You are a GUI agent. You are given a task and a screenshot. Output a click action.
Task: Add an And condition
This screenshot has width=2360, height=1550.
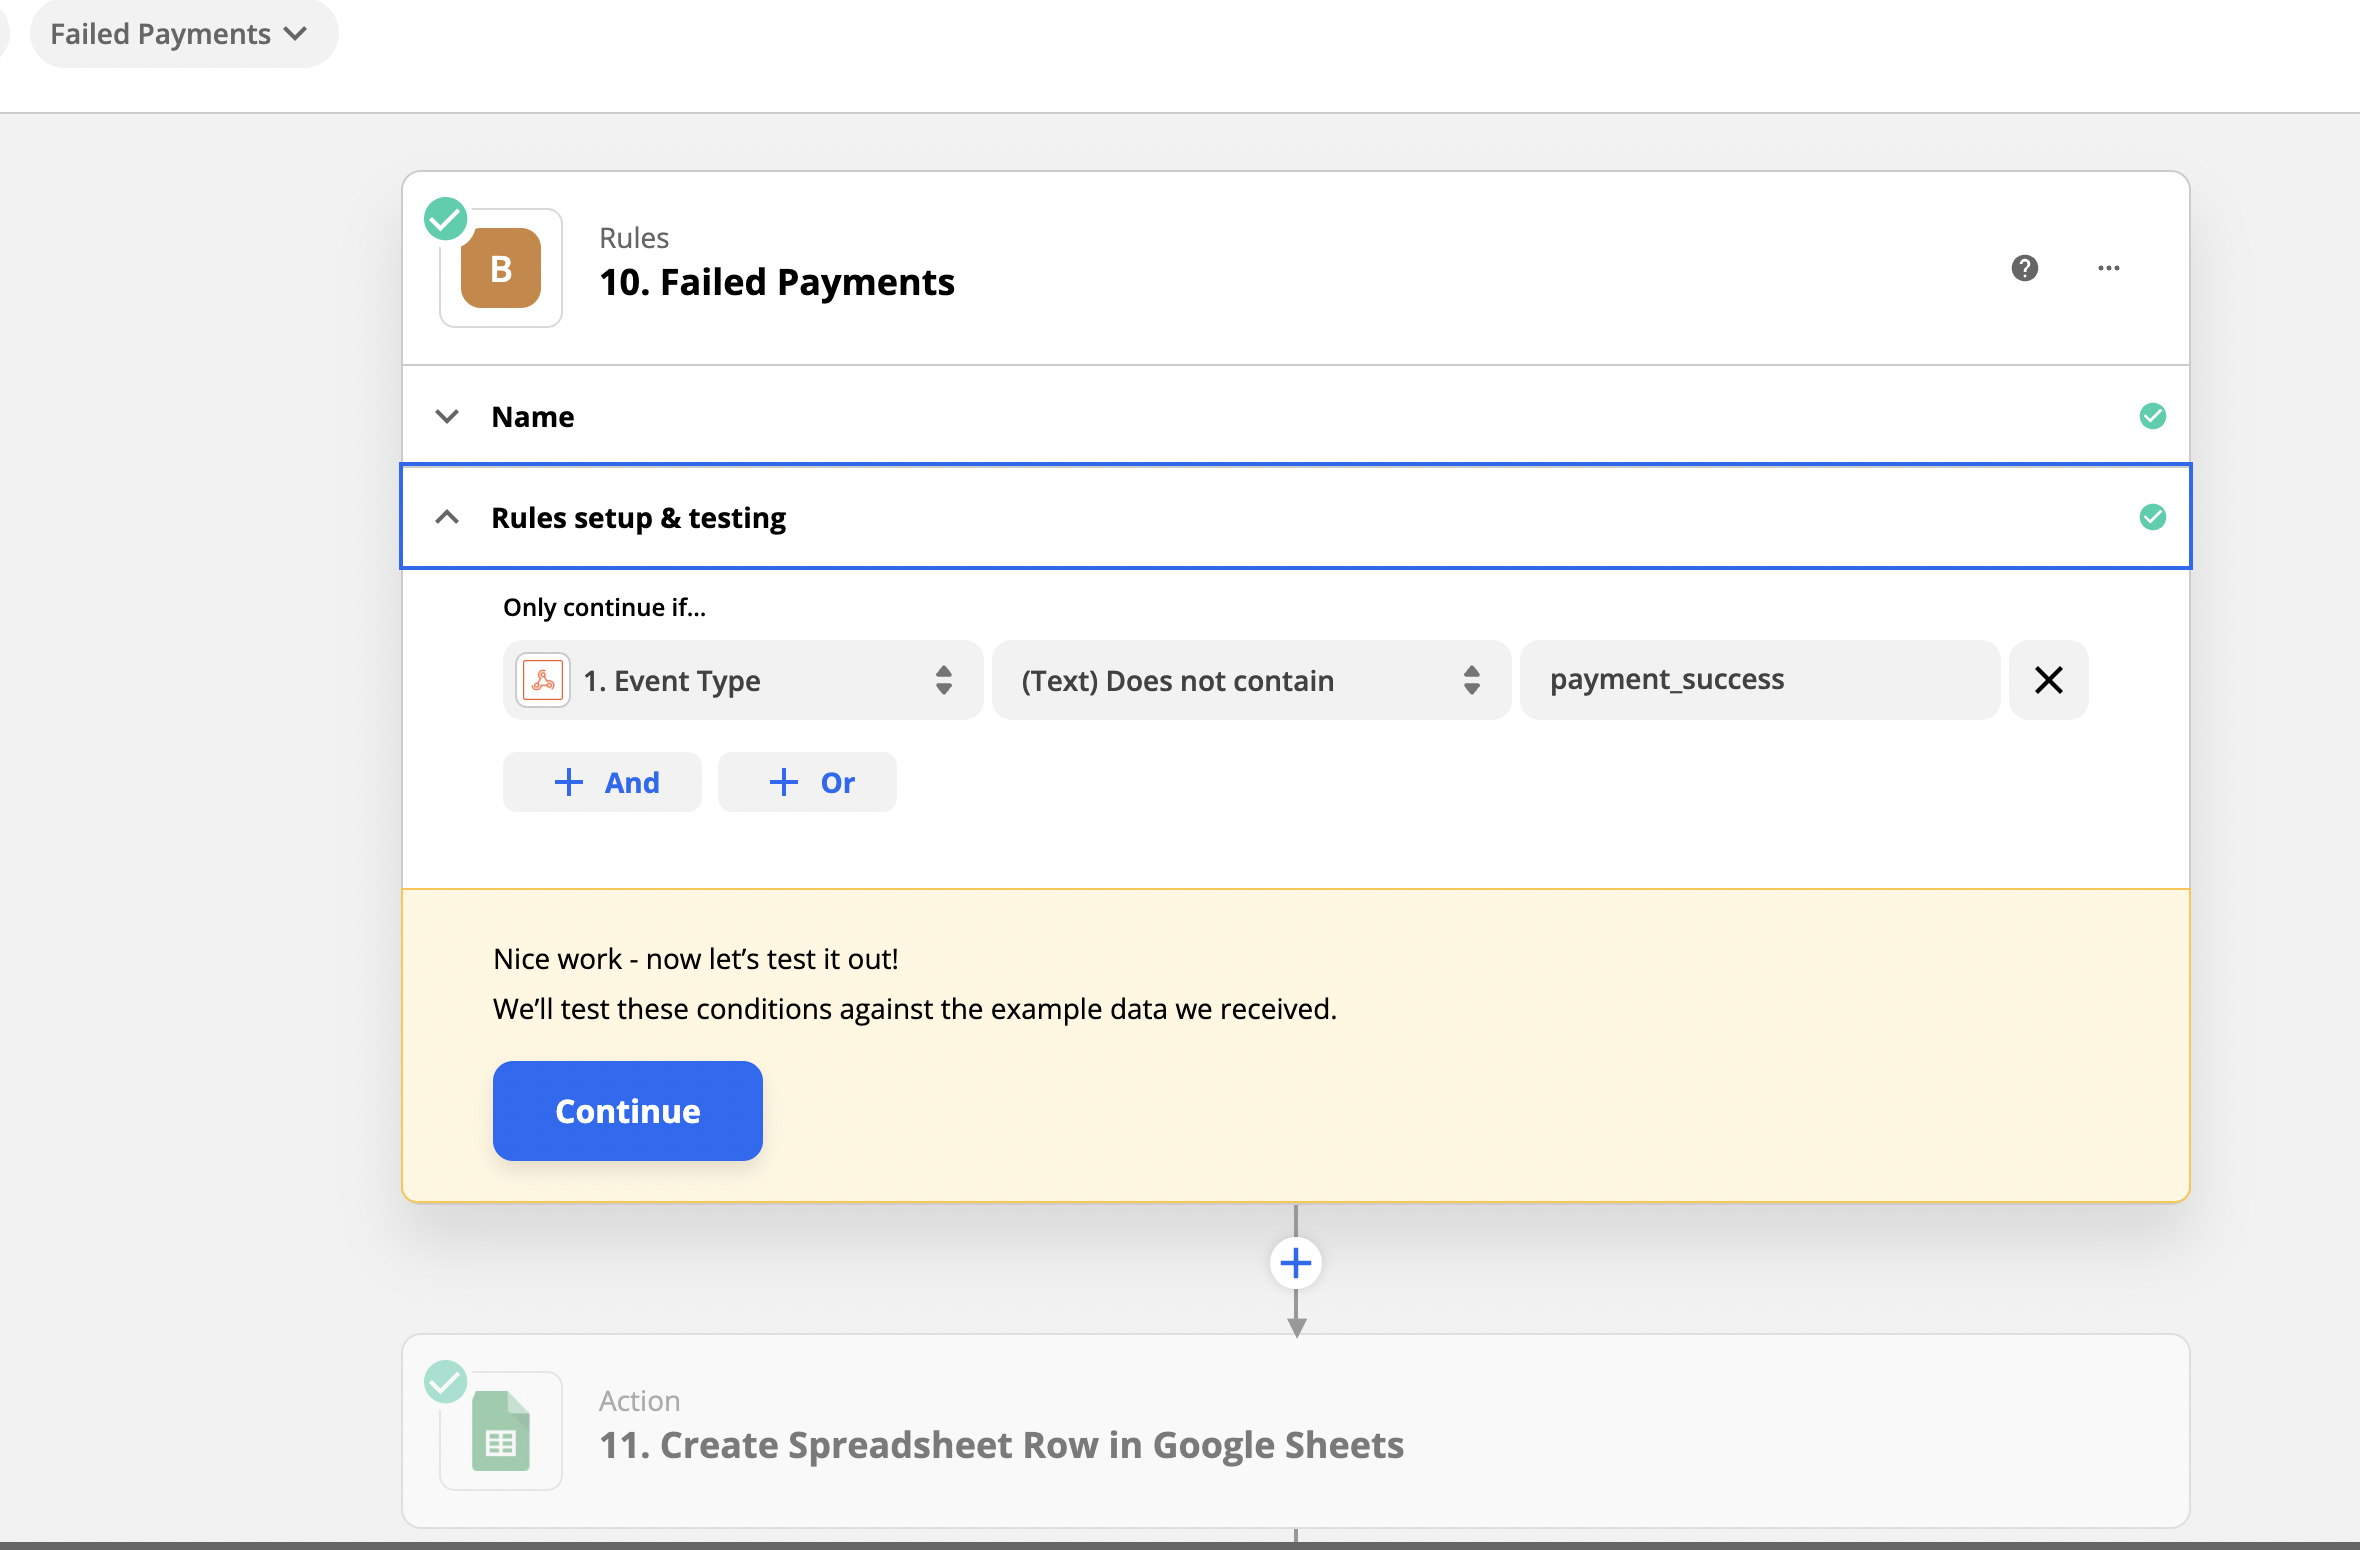[x=603, y=782]
